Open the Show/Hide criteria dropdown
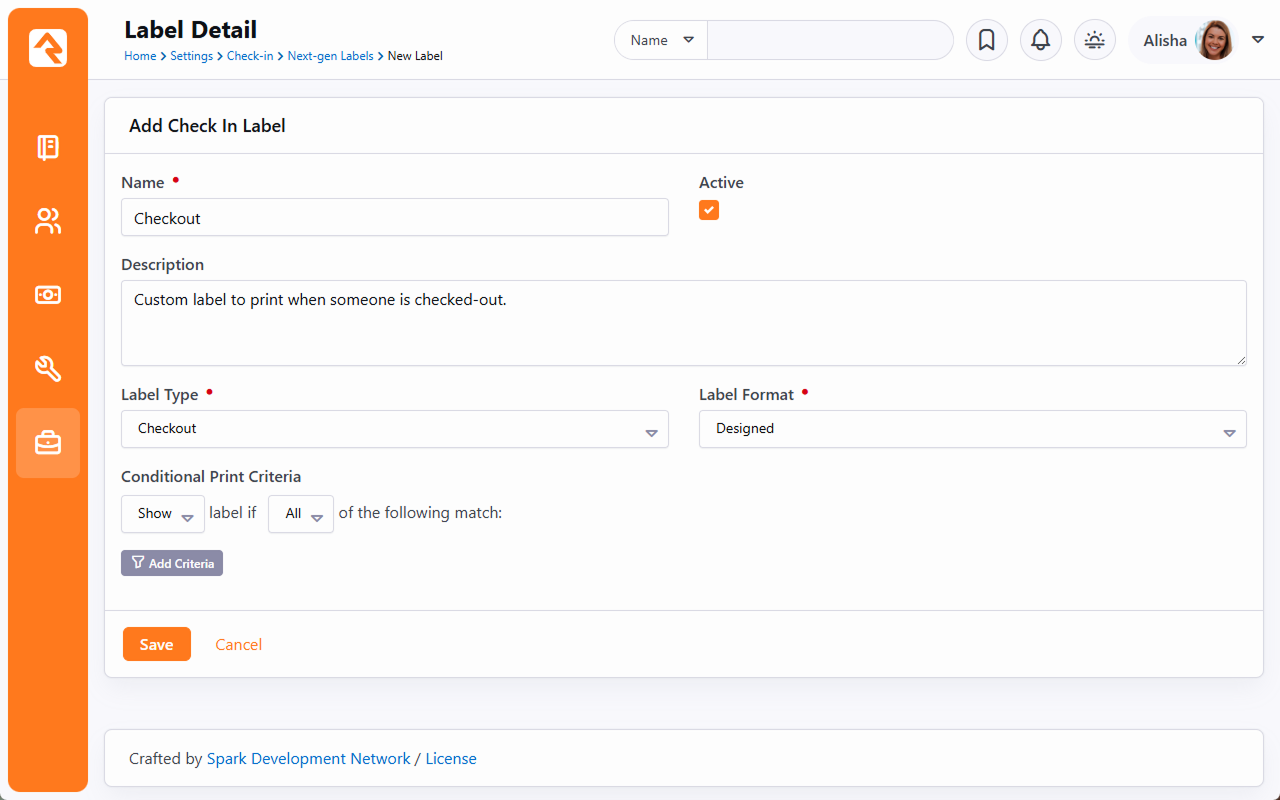 click(x=163, y=514)
